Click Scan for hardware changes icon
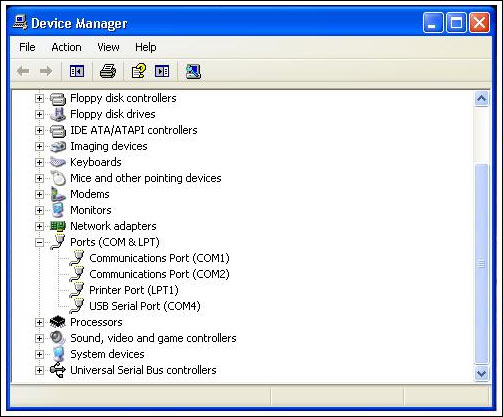 pos(193,71)
